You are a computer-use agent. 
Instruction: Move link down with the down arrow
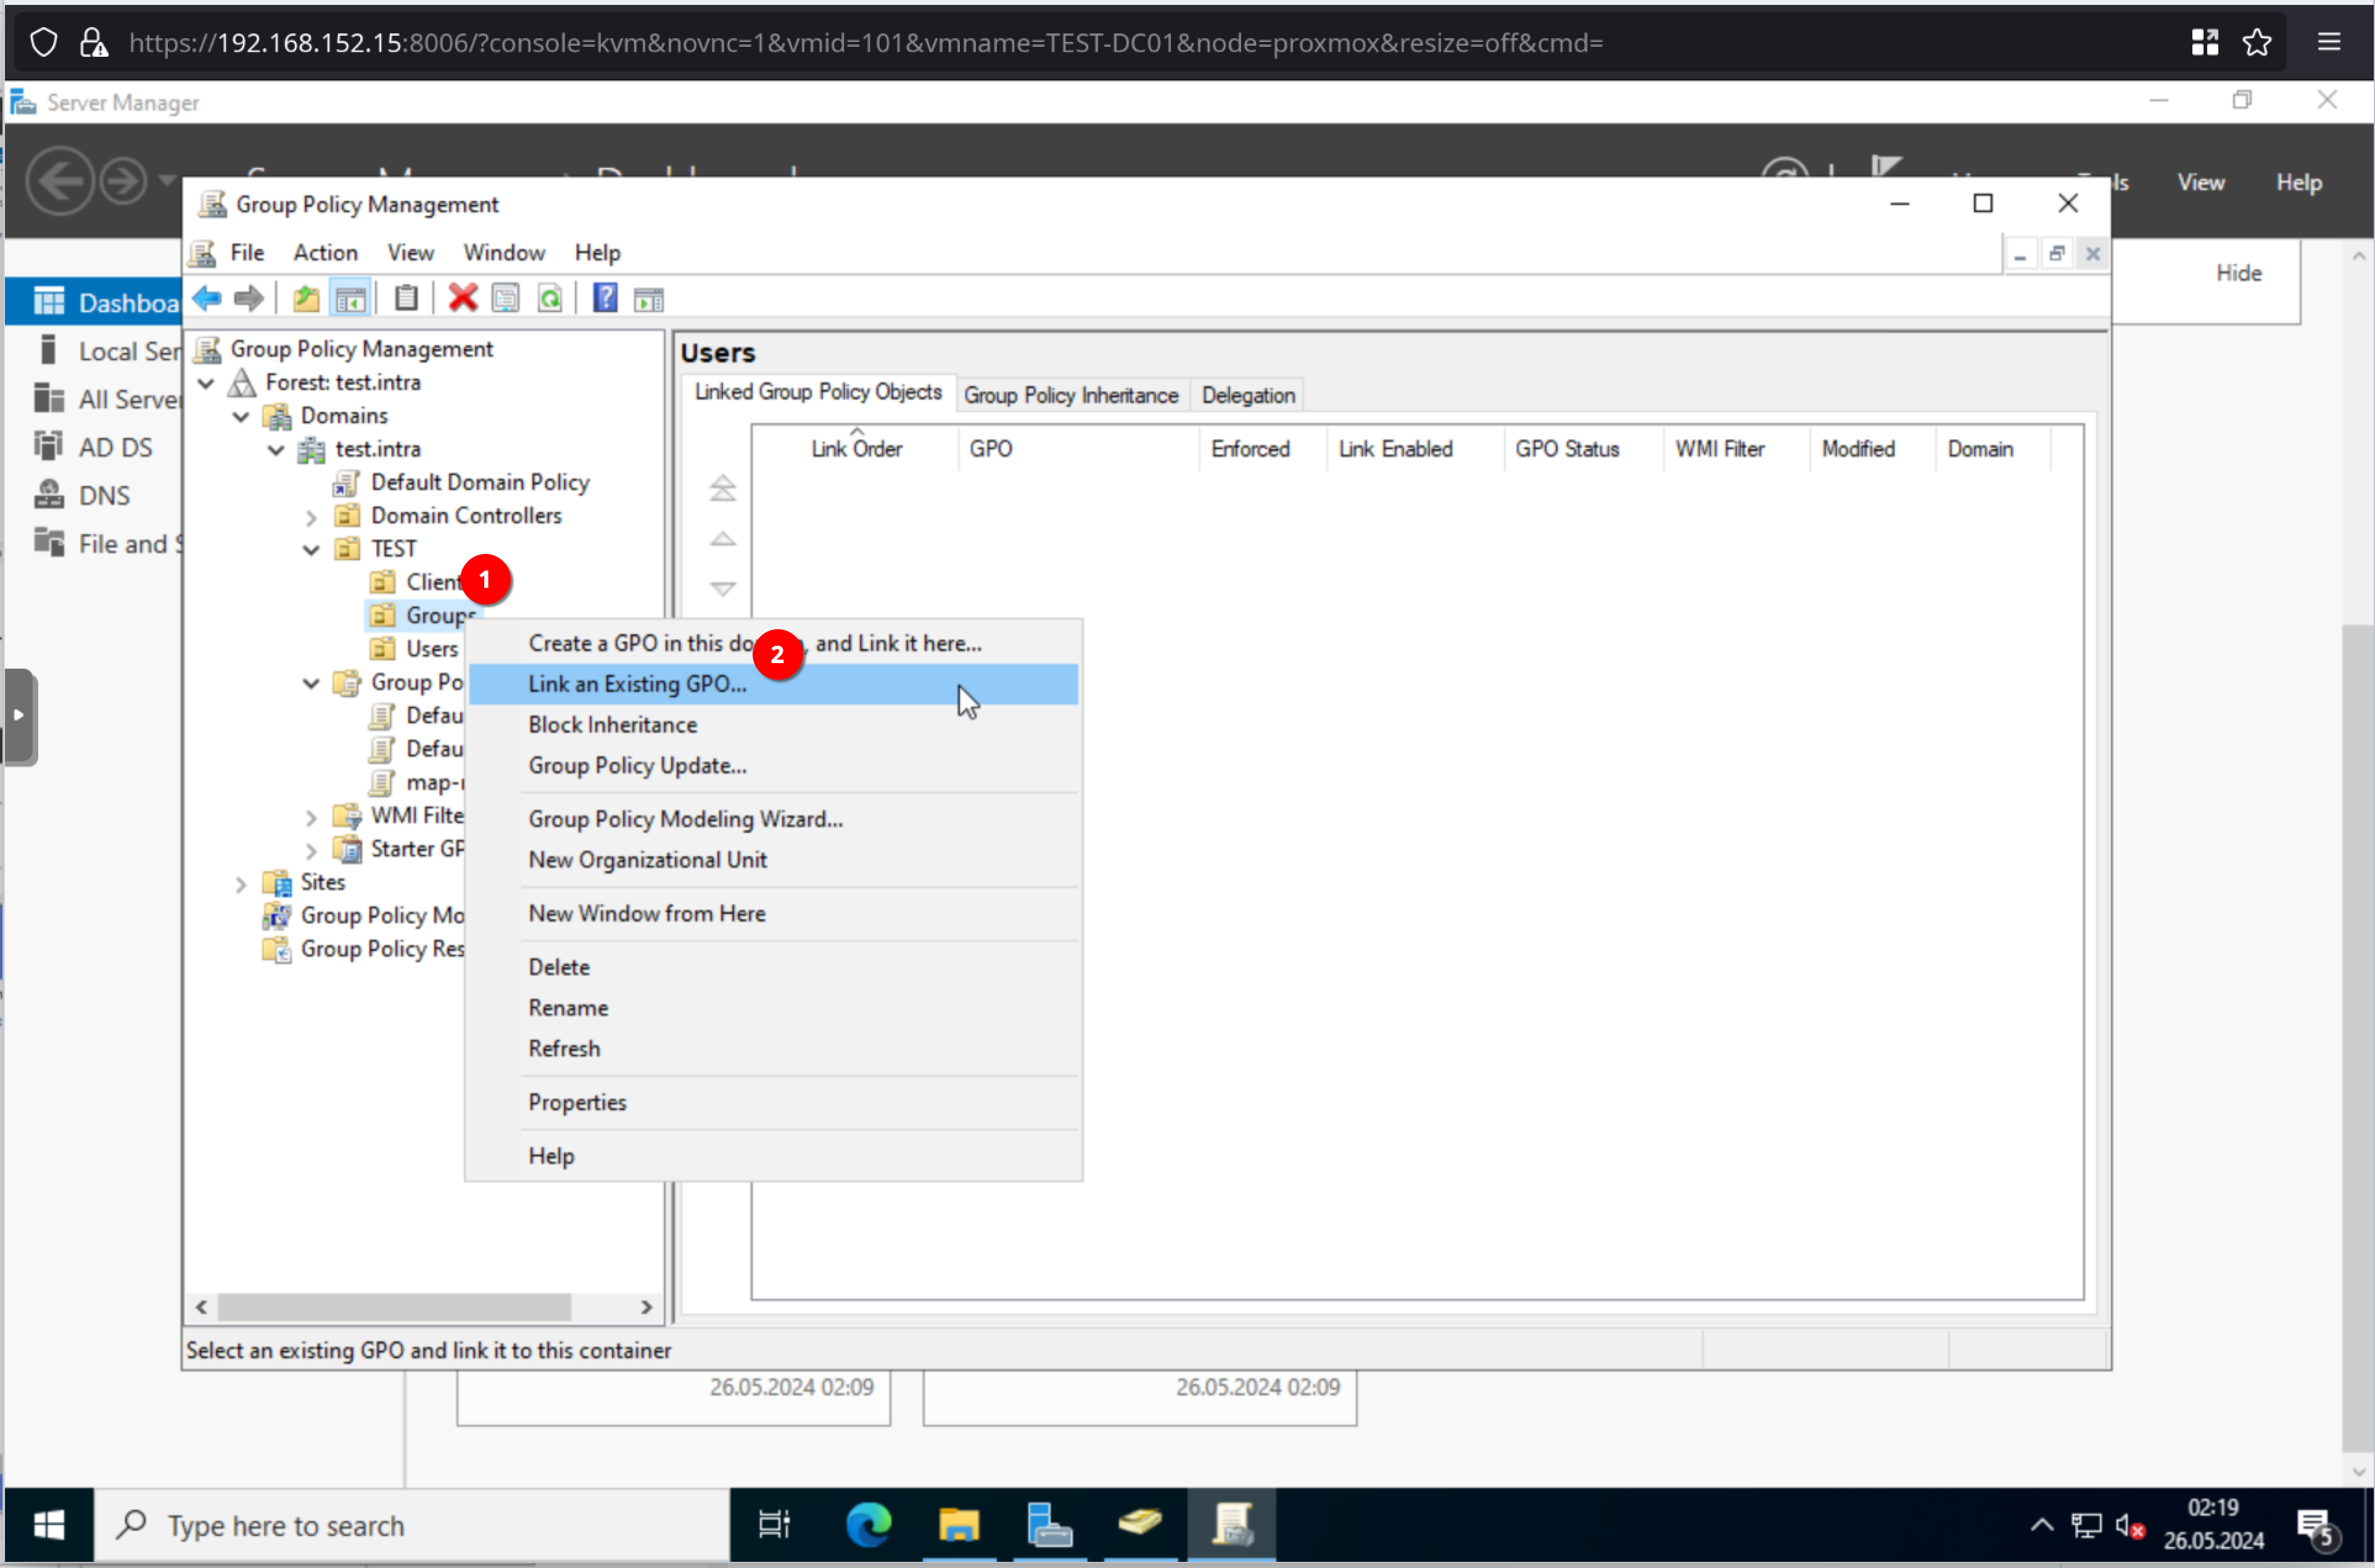coord(722,589)
